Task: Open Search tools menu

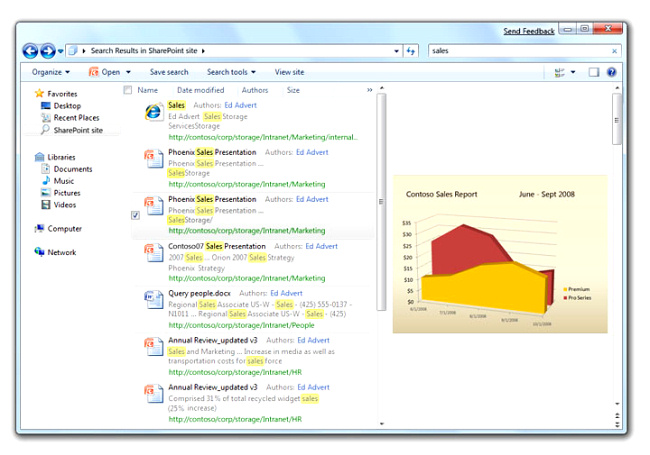Action: coord(231,72)
